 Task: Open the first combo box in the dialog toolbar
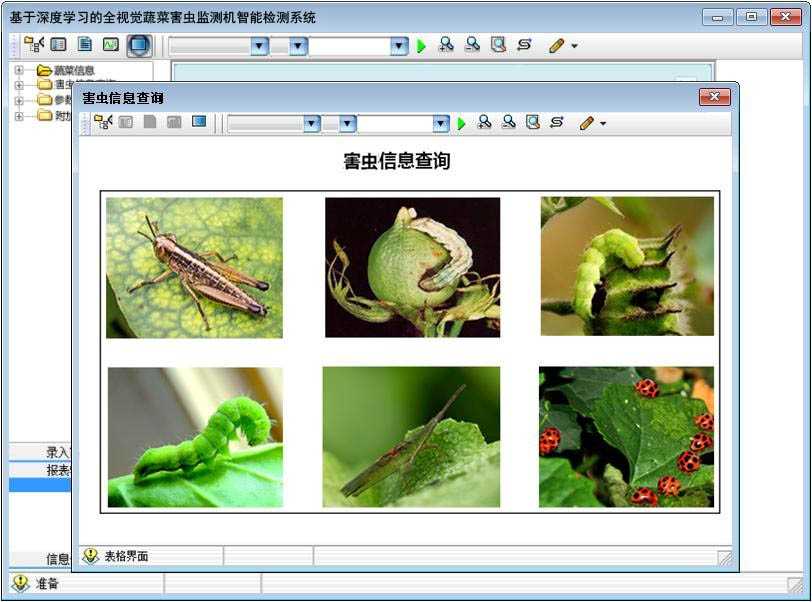pyautogui.click(x=311, y=123)
